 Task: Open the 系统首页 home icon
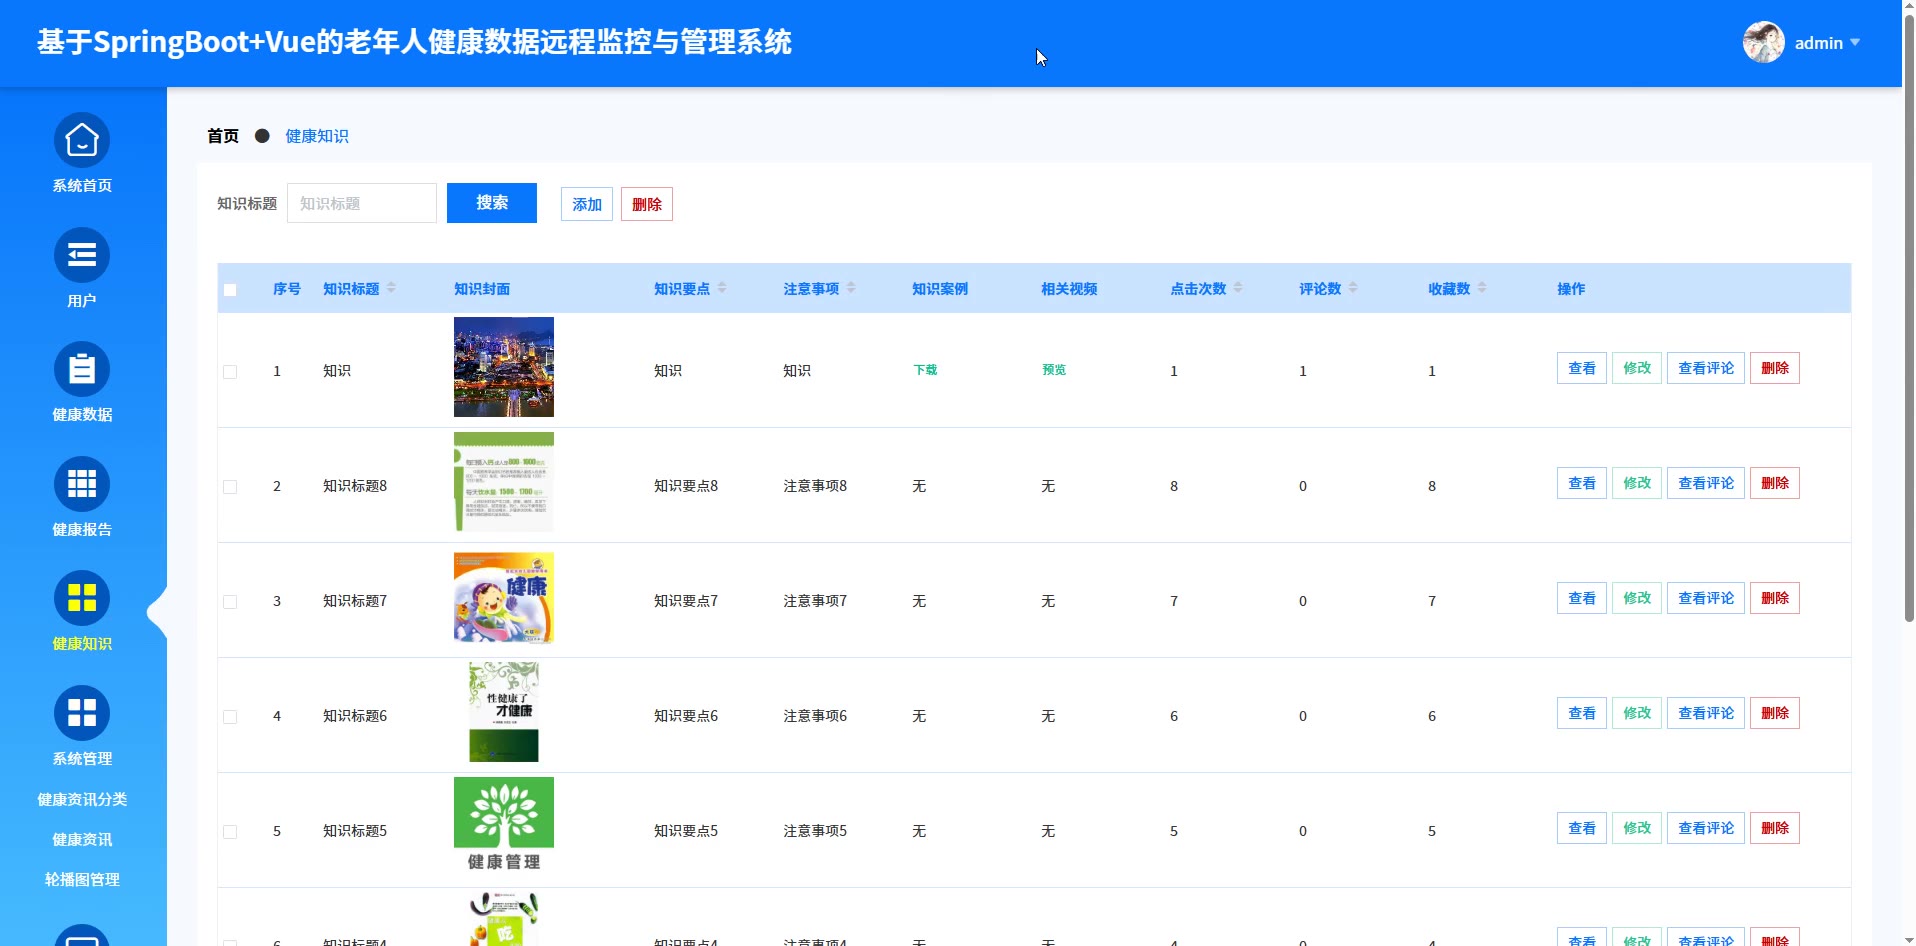[82, 141]
